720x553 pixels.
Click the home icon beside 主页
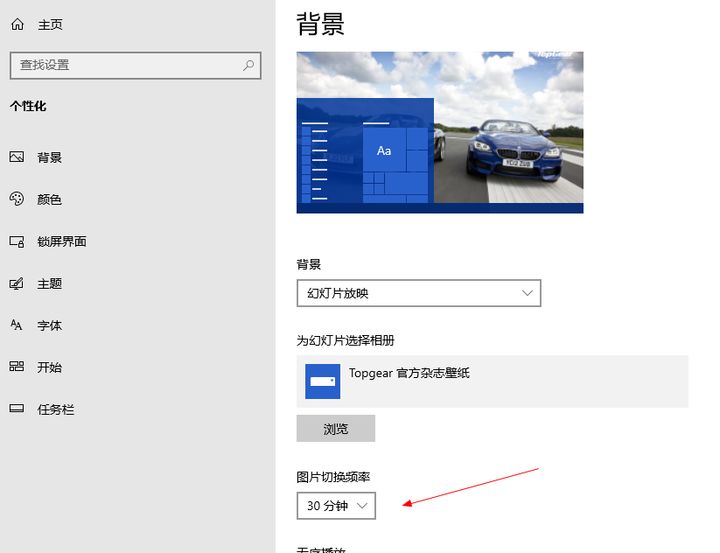coord(17,25)
